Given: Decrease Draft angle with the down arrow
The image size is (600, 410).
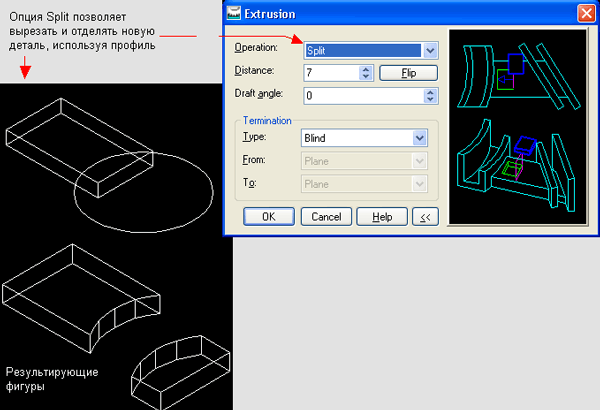Looking at the screenshot, I should tap(431, 101).
